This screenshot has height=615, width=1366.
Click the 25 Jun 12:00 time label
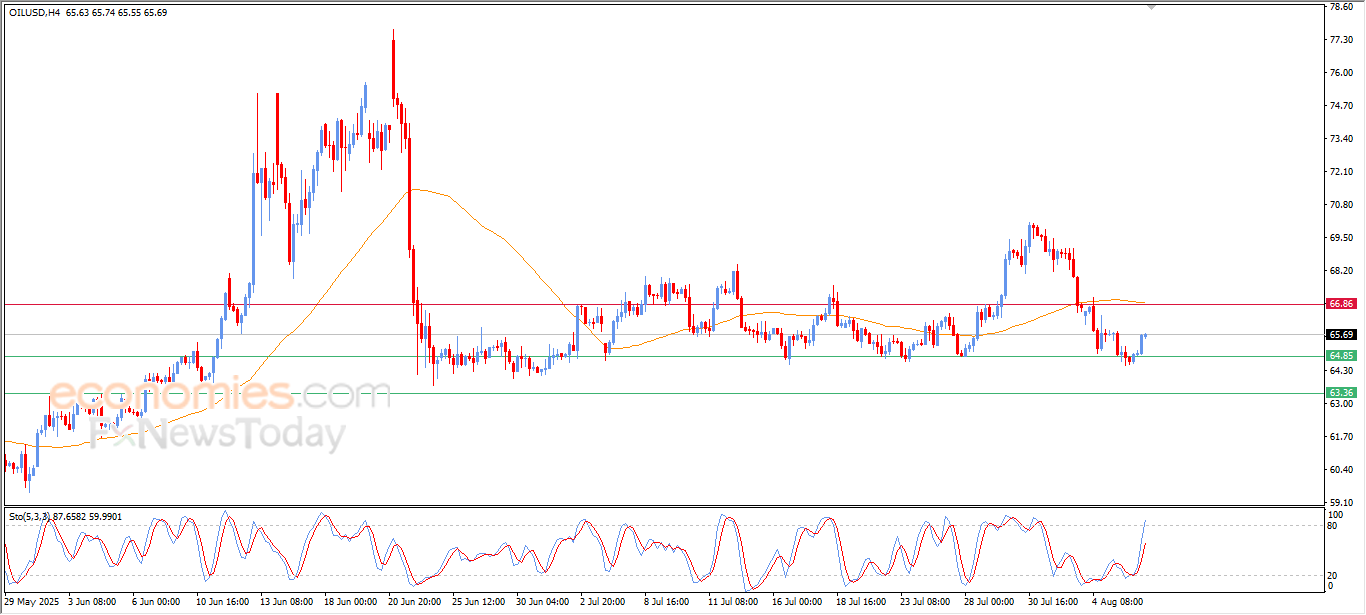pos(479,603)
